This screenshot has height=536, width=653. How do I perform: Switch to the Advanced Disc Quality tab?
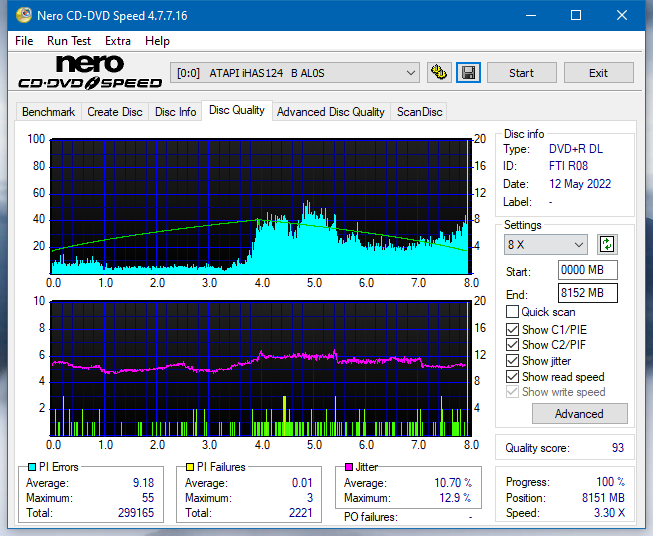(331, 112)
